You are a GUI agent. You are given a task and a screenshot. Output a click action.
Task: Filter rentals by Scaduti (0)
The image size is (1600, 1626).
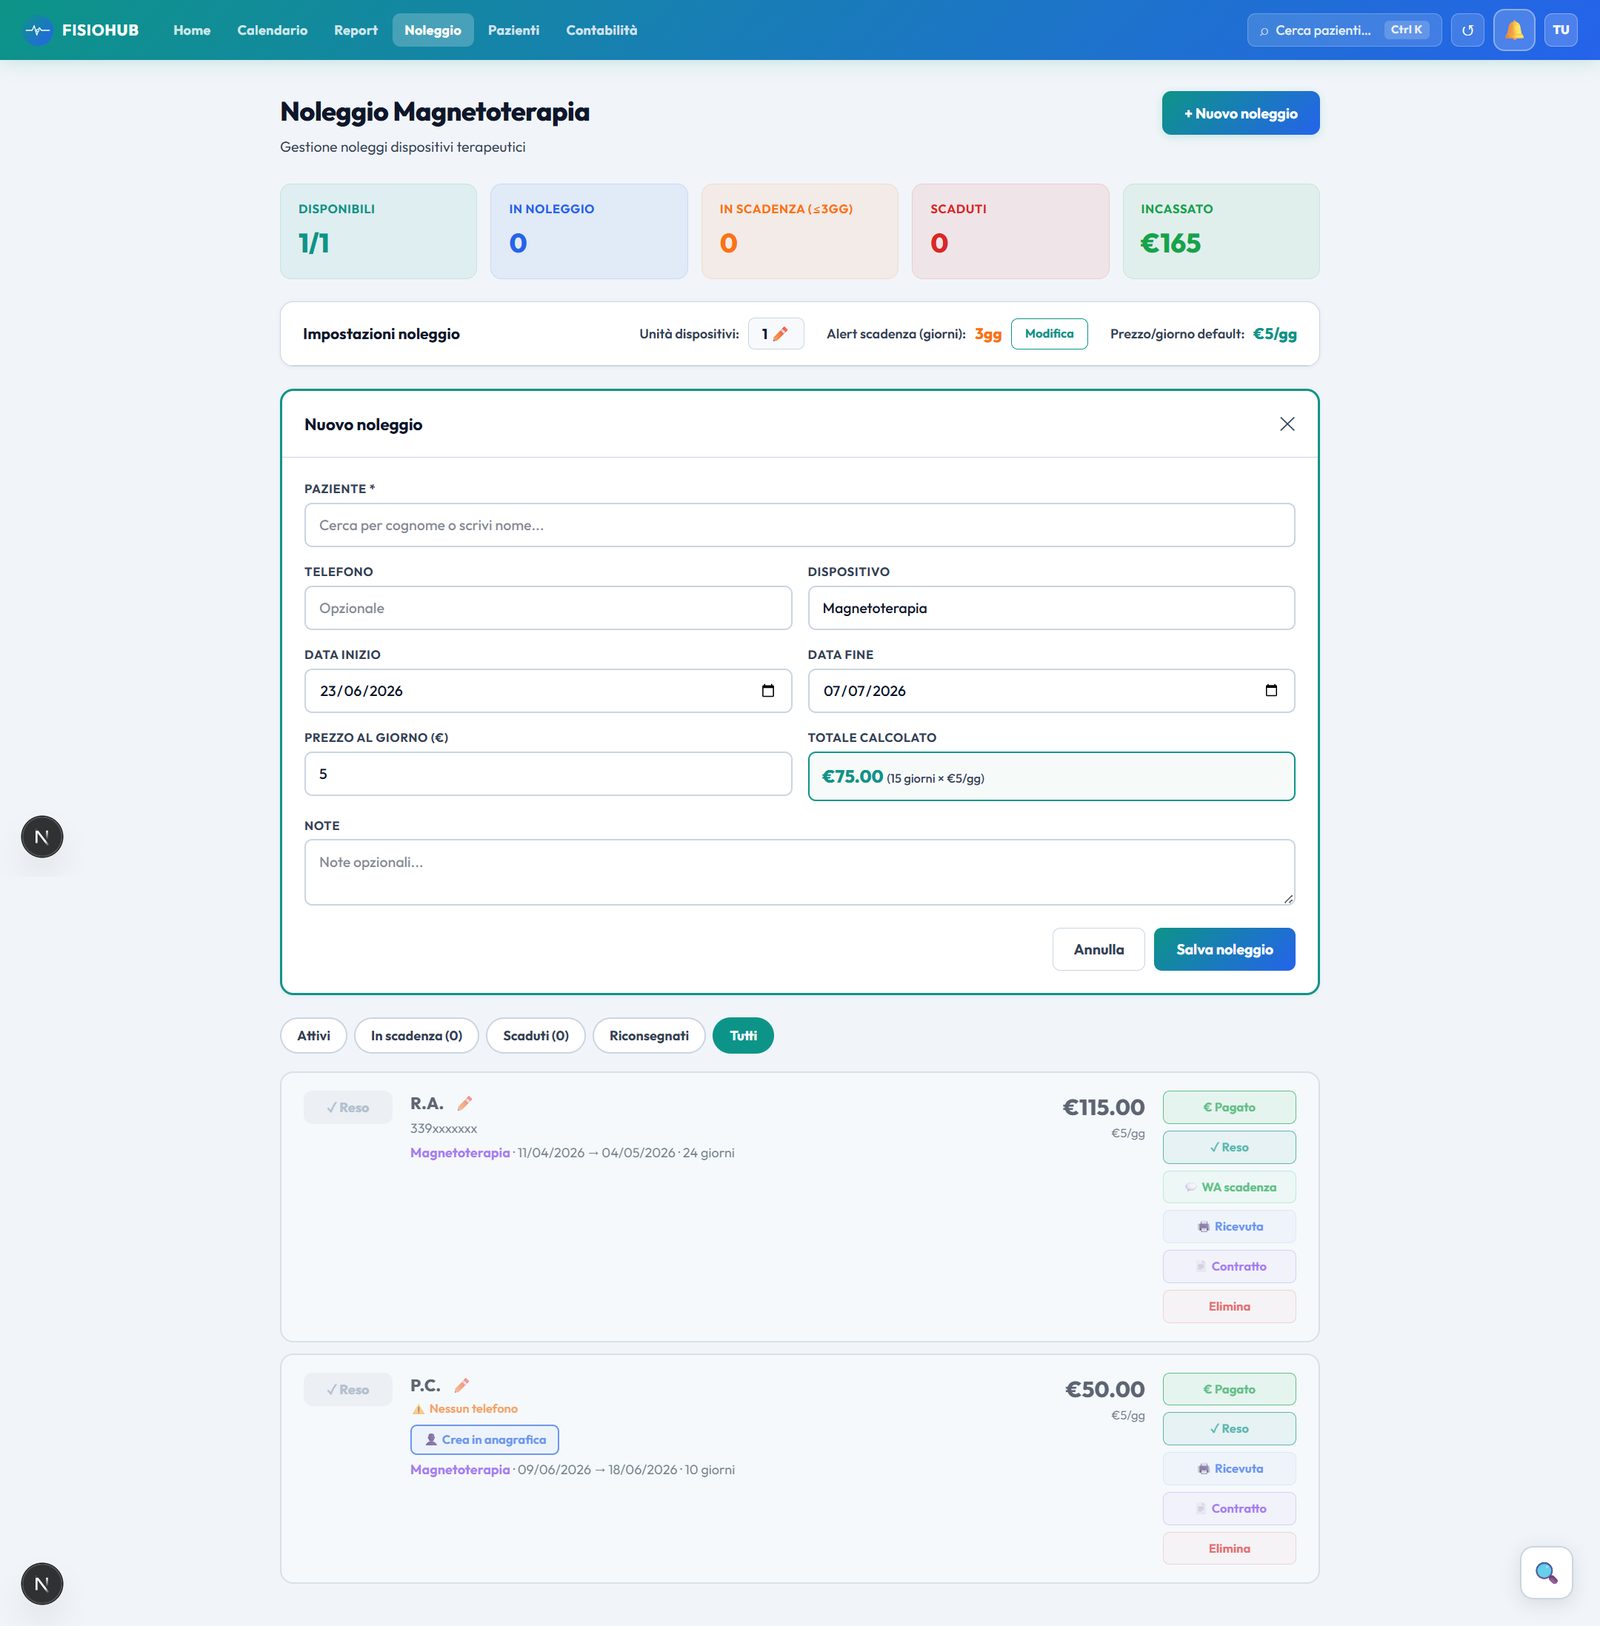click(536, 1035)
